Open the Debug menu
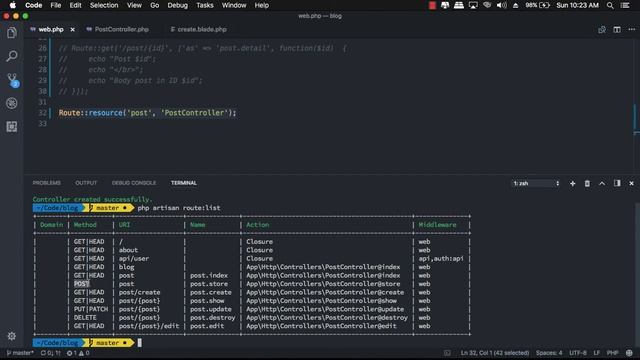This screenshot has width=640, height=360. click(x=178, y=5)
